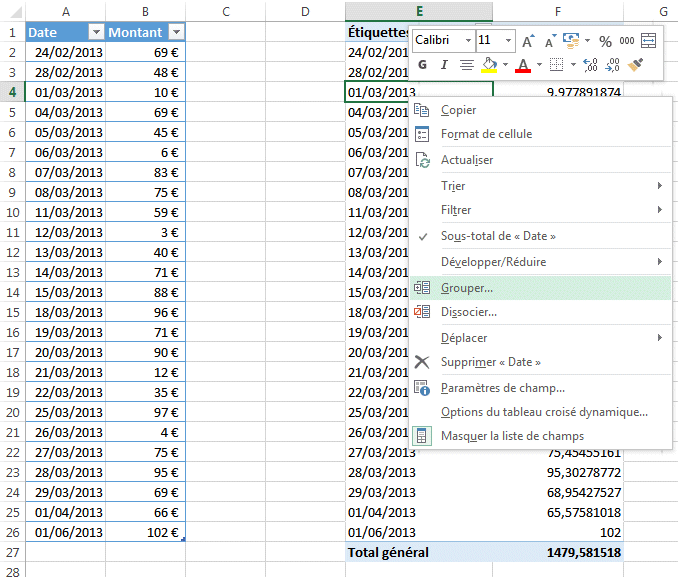678x577 pixels.
Task: Click the center align icon in mini toolbar
Action: pyautogui.click(x=466, y=65)
